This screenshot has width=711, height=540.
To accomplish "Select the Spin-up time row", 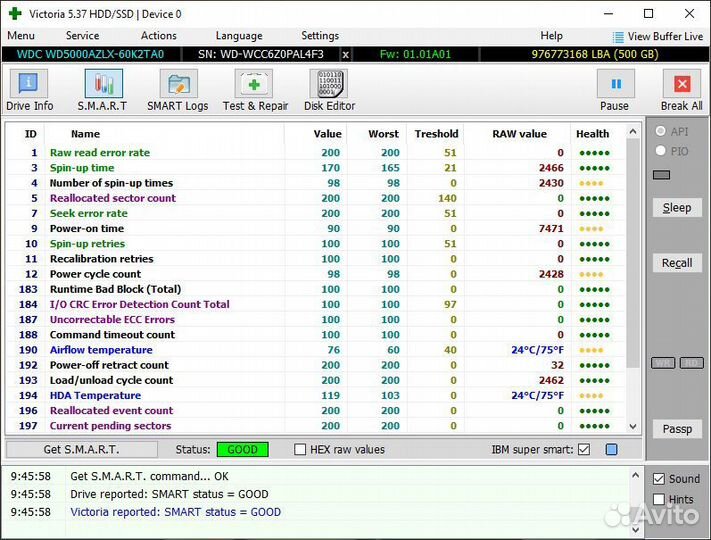I will pyautogui.click(x=316, y=168).
